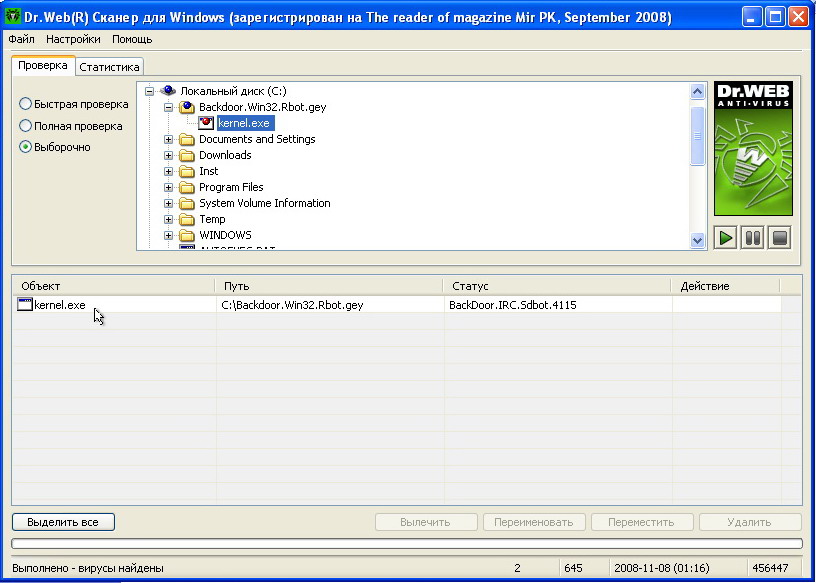This screenshot has height=583, width=816.
Task: Open the Настройки menu
Action: click(x=73, y=39)
